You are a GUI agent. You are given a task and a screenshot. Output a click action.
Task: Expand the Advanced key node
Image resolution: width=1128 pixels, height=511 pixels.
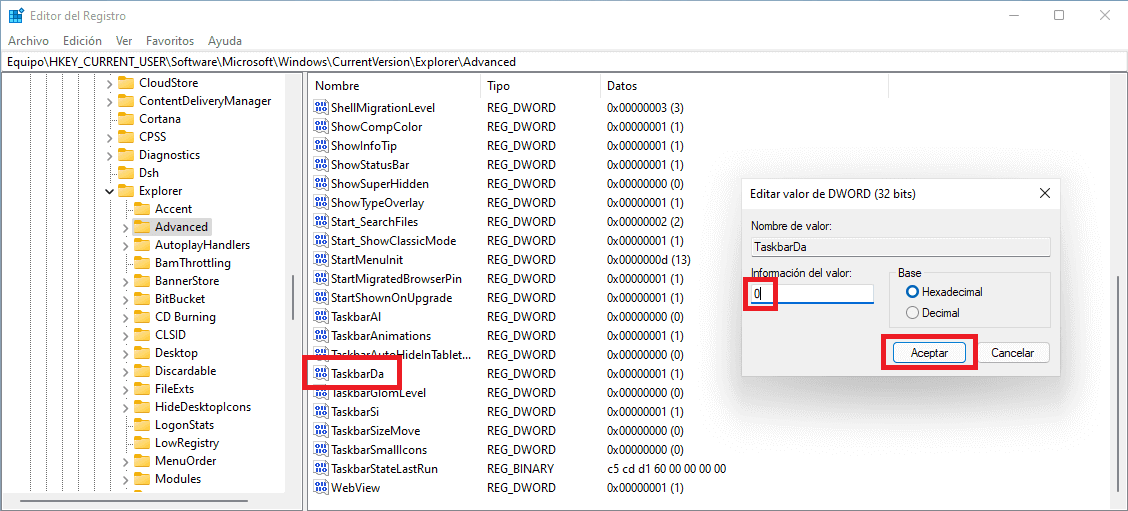pos(125,227)
